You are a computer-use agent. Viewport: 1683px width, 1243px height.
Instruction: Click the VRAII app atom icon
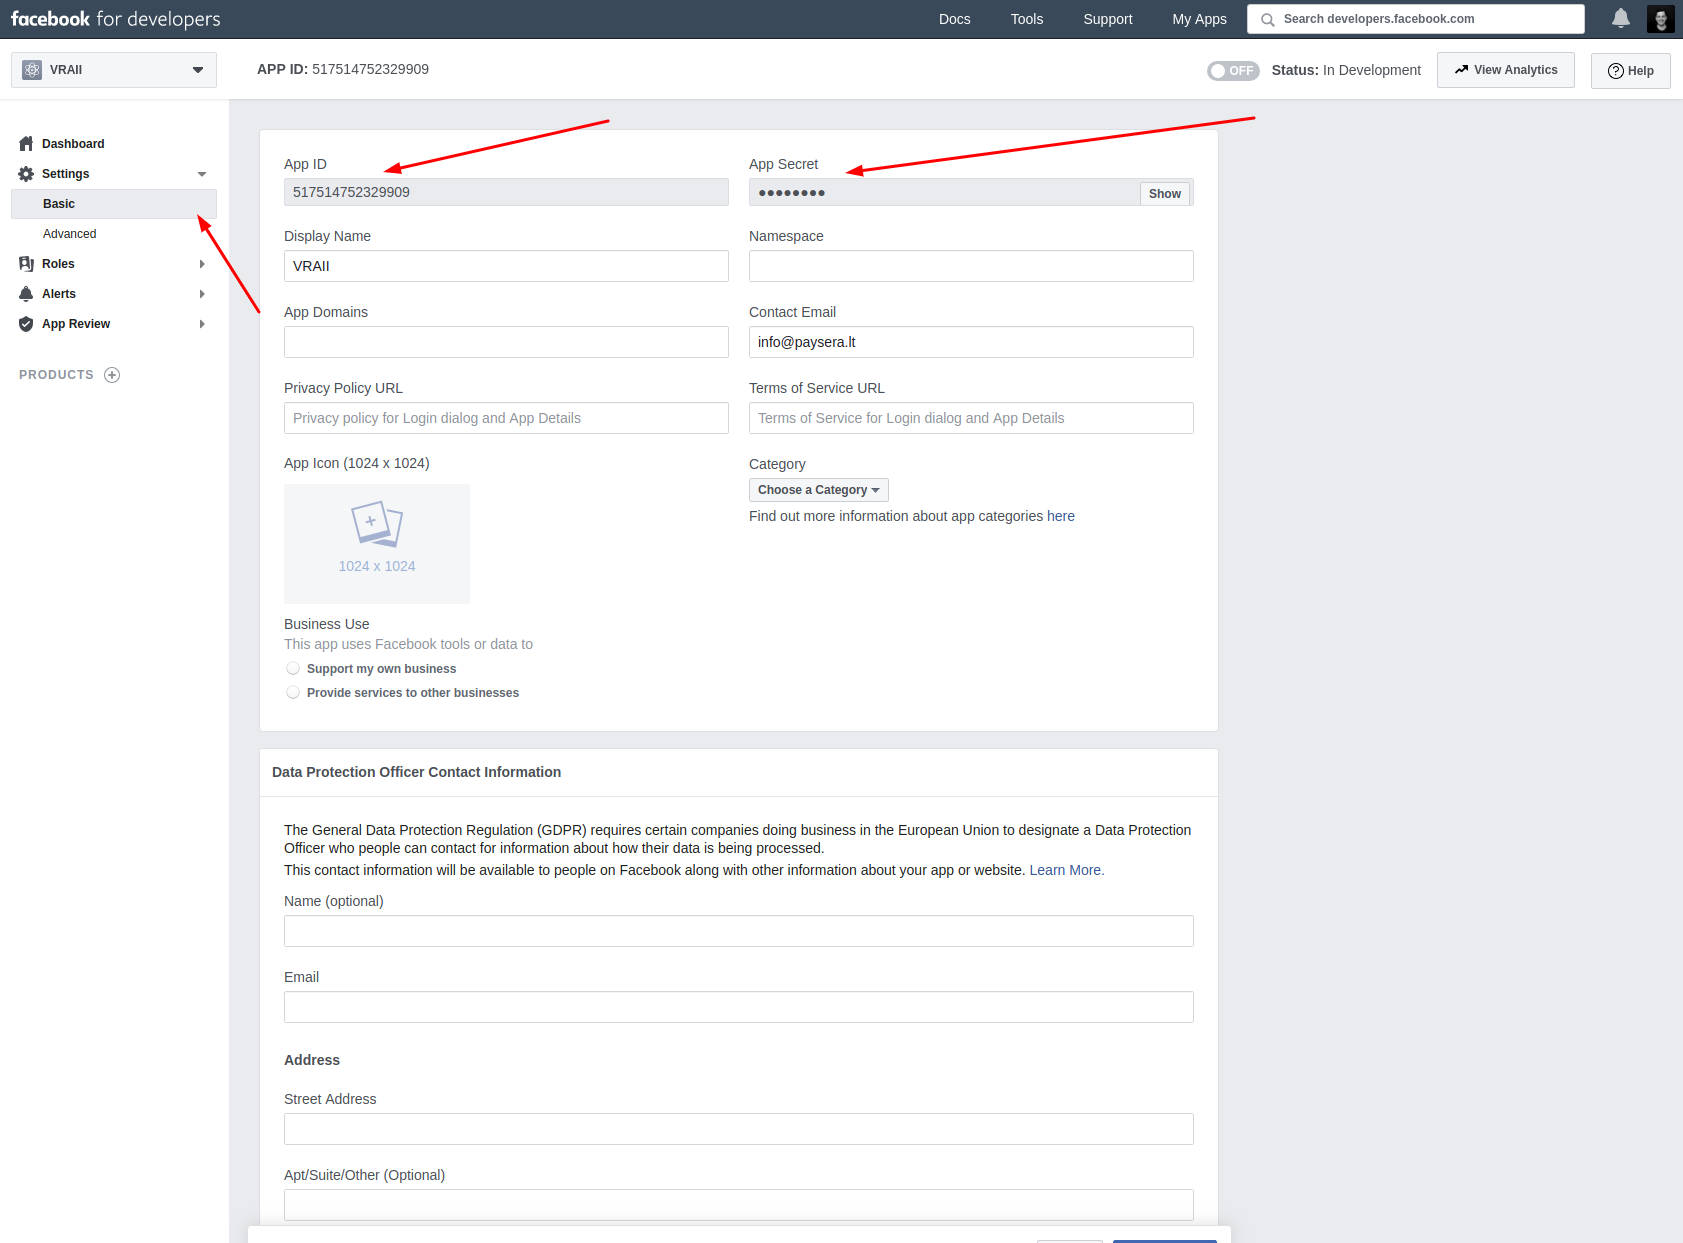coord(32,70)
